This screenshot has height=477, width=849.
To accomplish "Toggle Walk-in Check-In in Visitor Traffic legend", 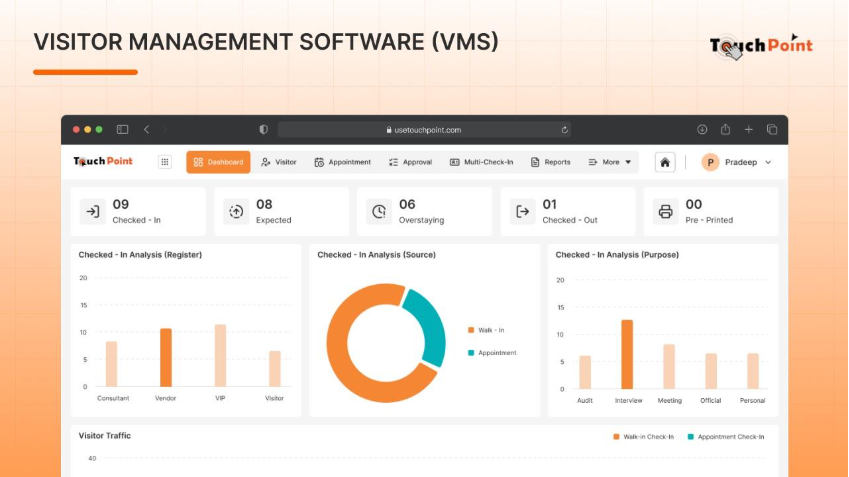I will [x=643, y=436].
